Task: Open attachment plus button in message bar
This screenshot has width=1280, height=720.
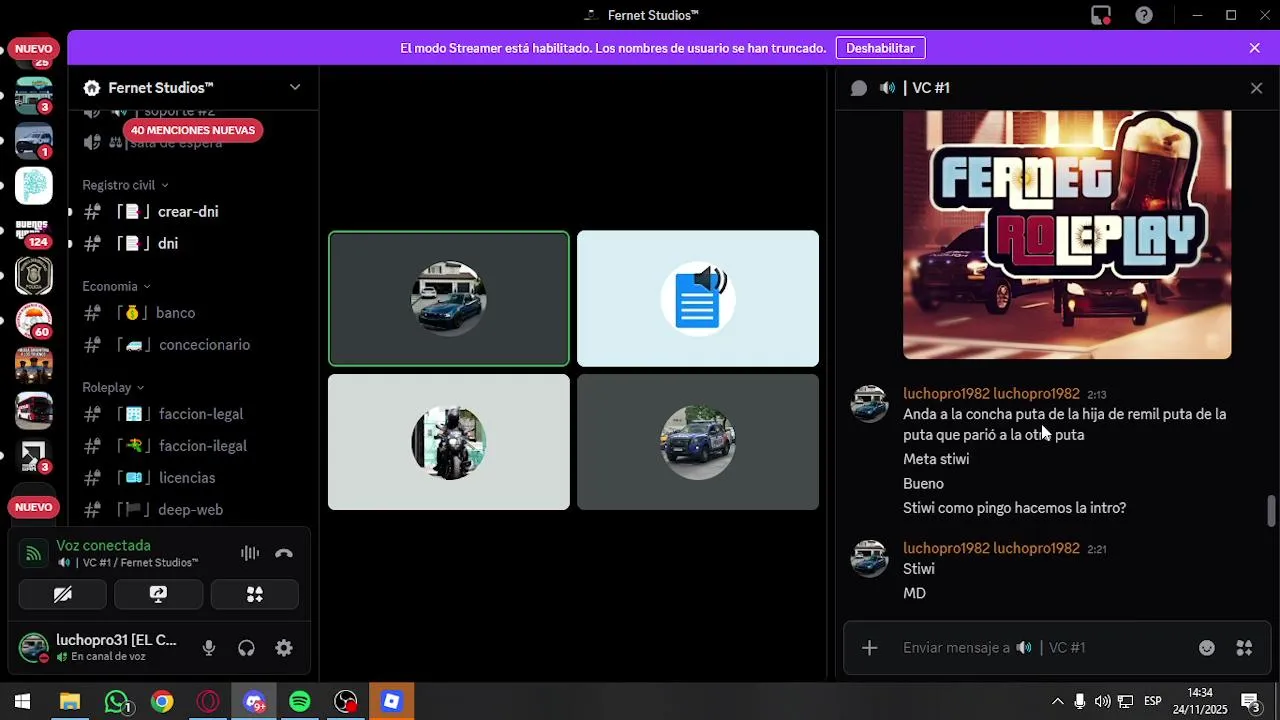Action: 869,648
